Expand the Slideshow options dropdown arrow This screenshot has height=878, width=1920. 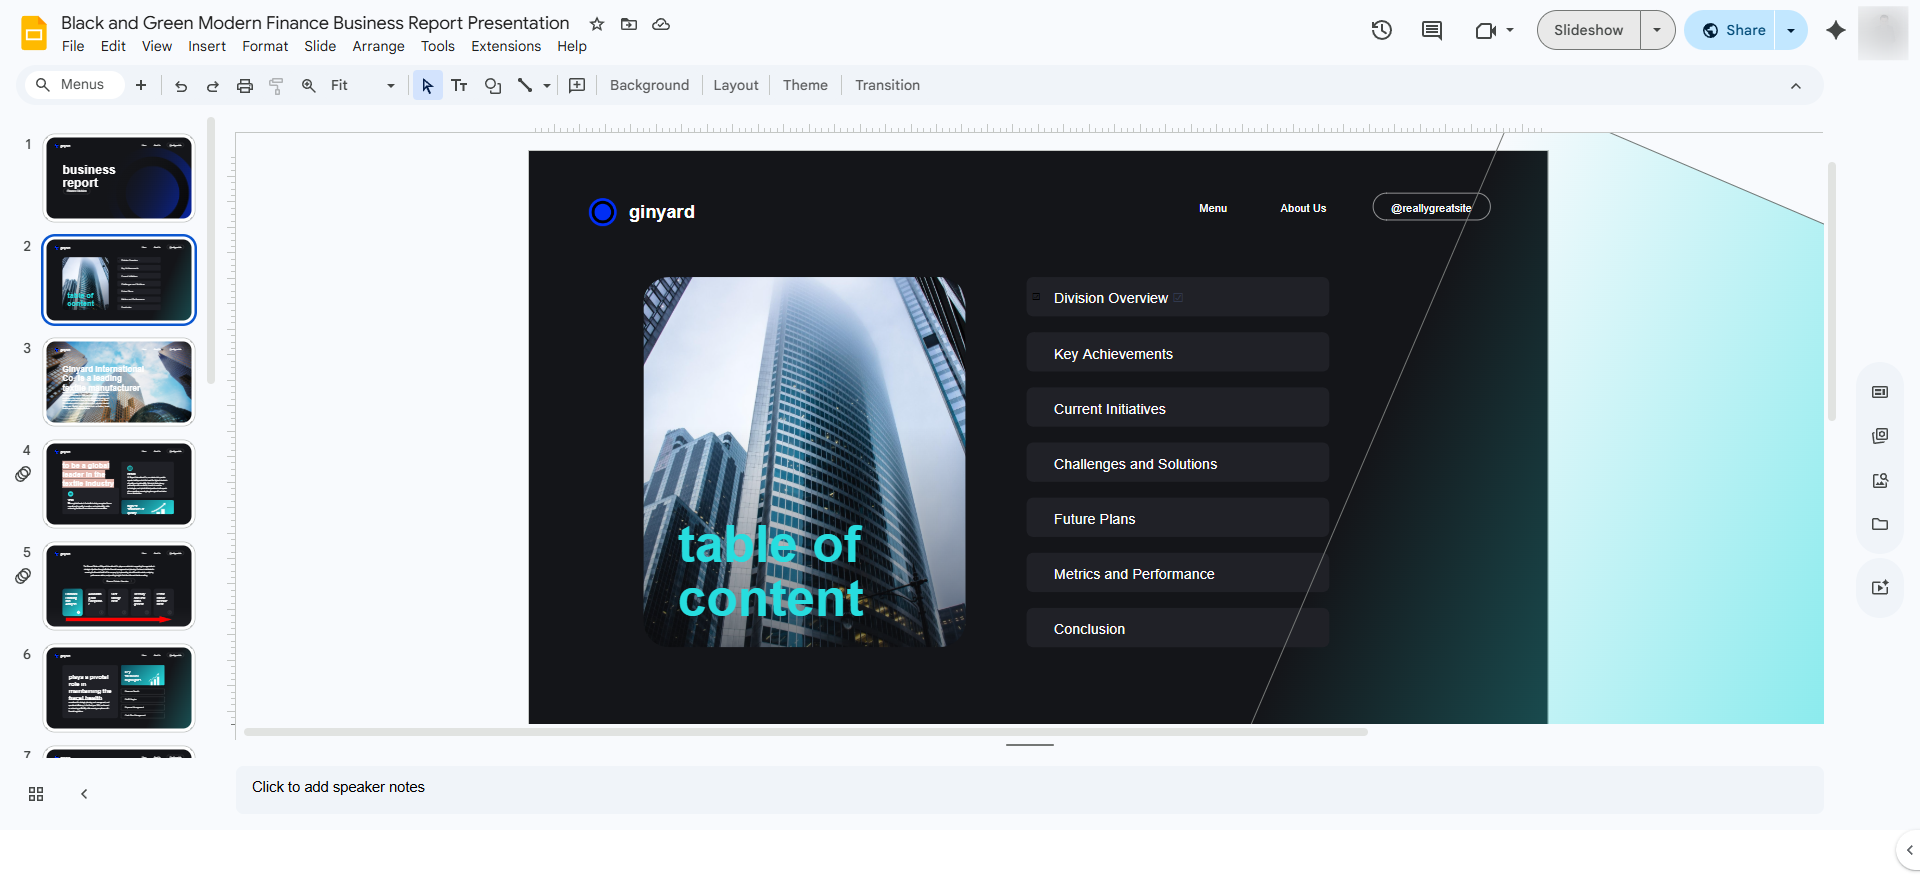[x=1657, y=30]
